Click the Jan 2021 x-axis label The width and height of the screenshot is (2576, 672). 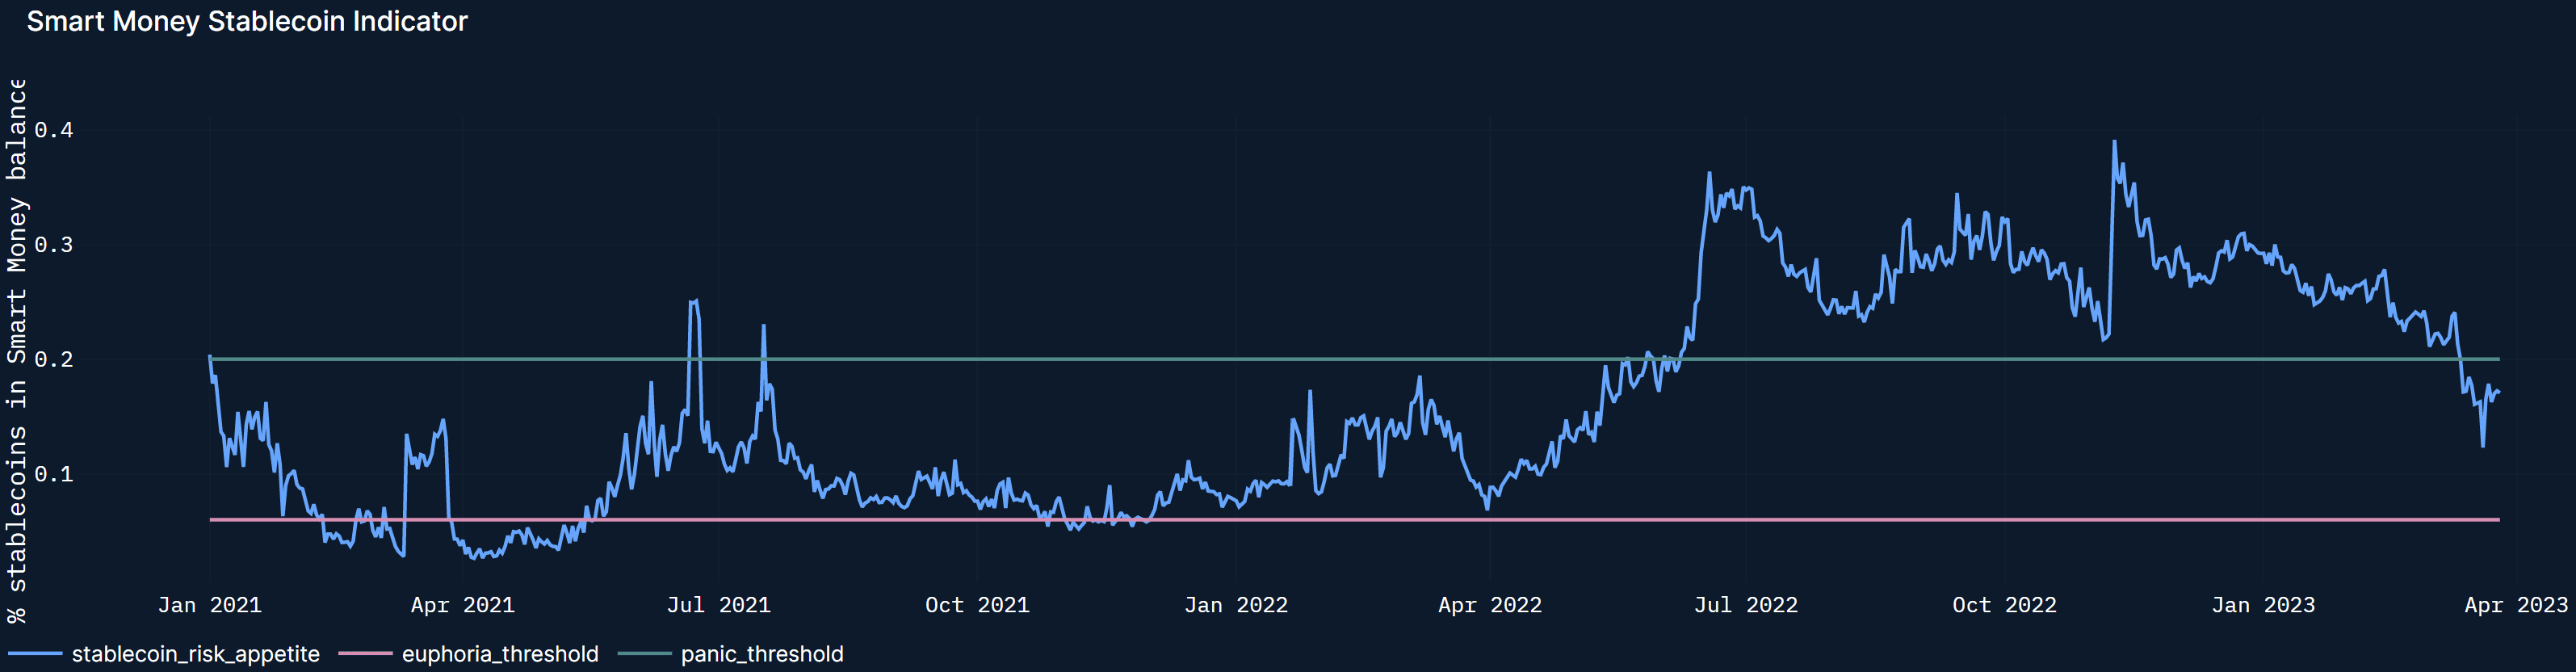(210, 605)
